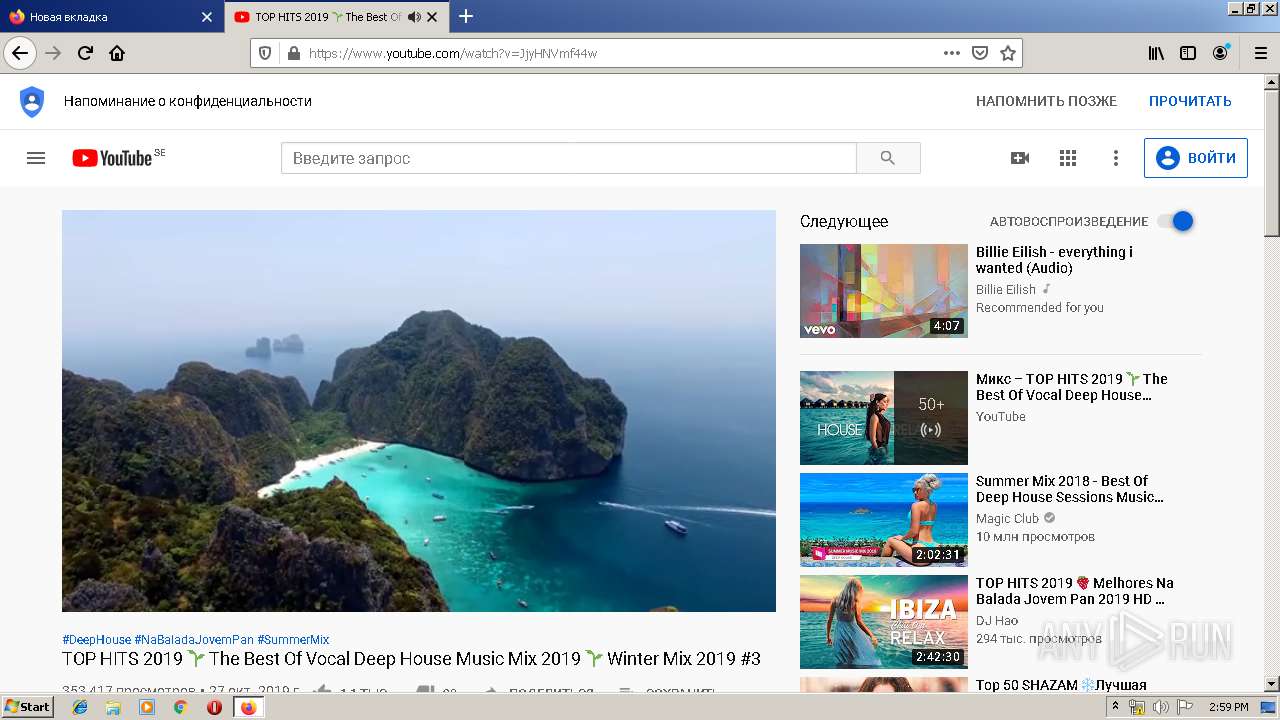Open page actions three-dot menu in address bar
Viewport: 1280px width, 720px height.
(952, 53)
